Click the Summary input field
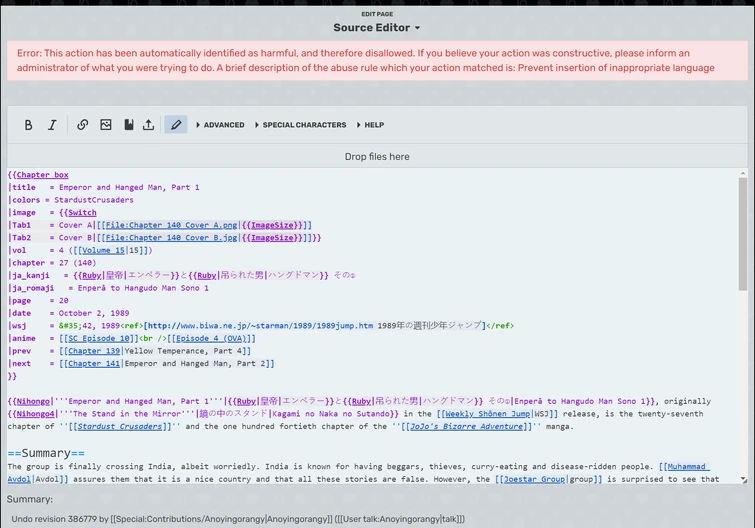Viewport: 755px width, 528px height. (377, 519)
